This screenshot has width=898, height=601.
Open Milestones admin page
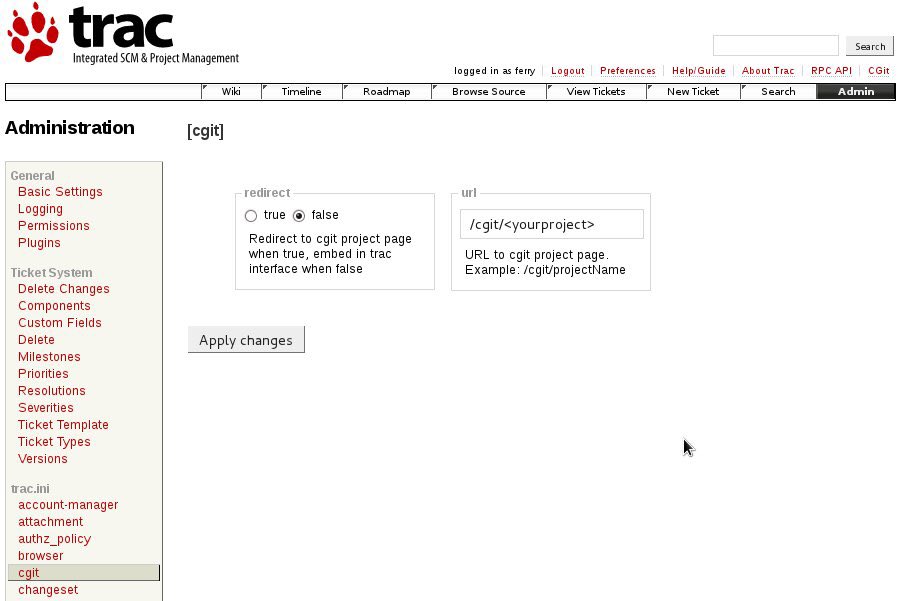49,357
